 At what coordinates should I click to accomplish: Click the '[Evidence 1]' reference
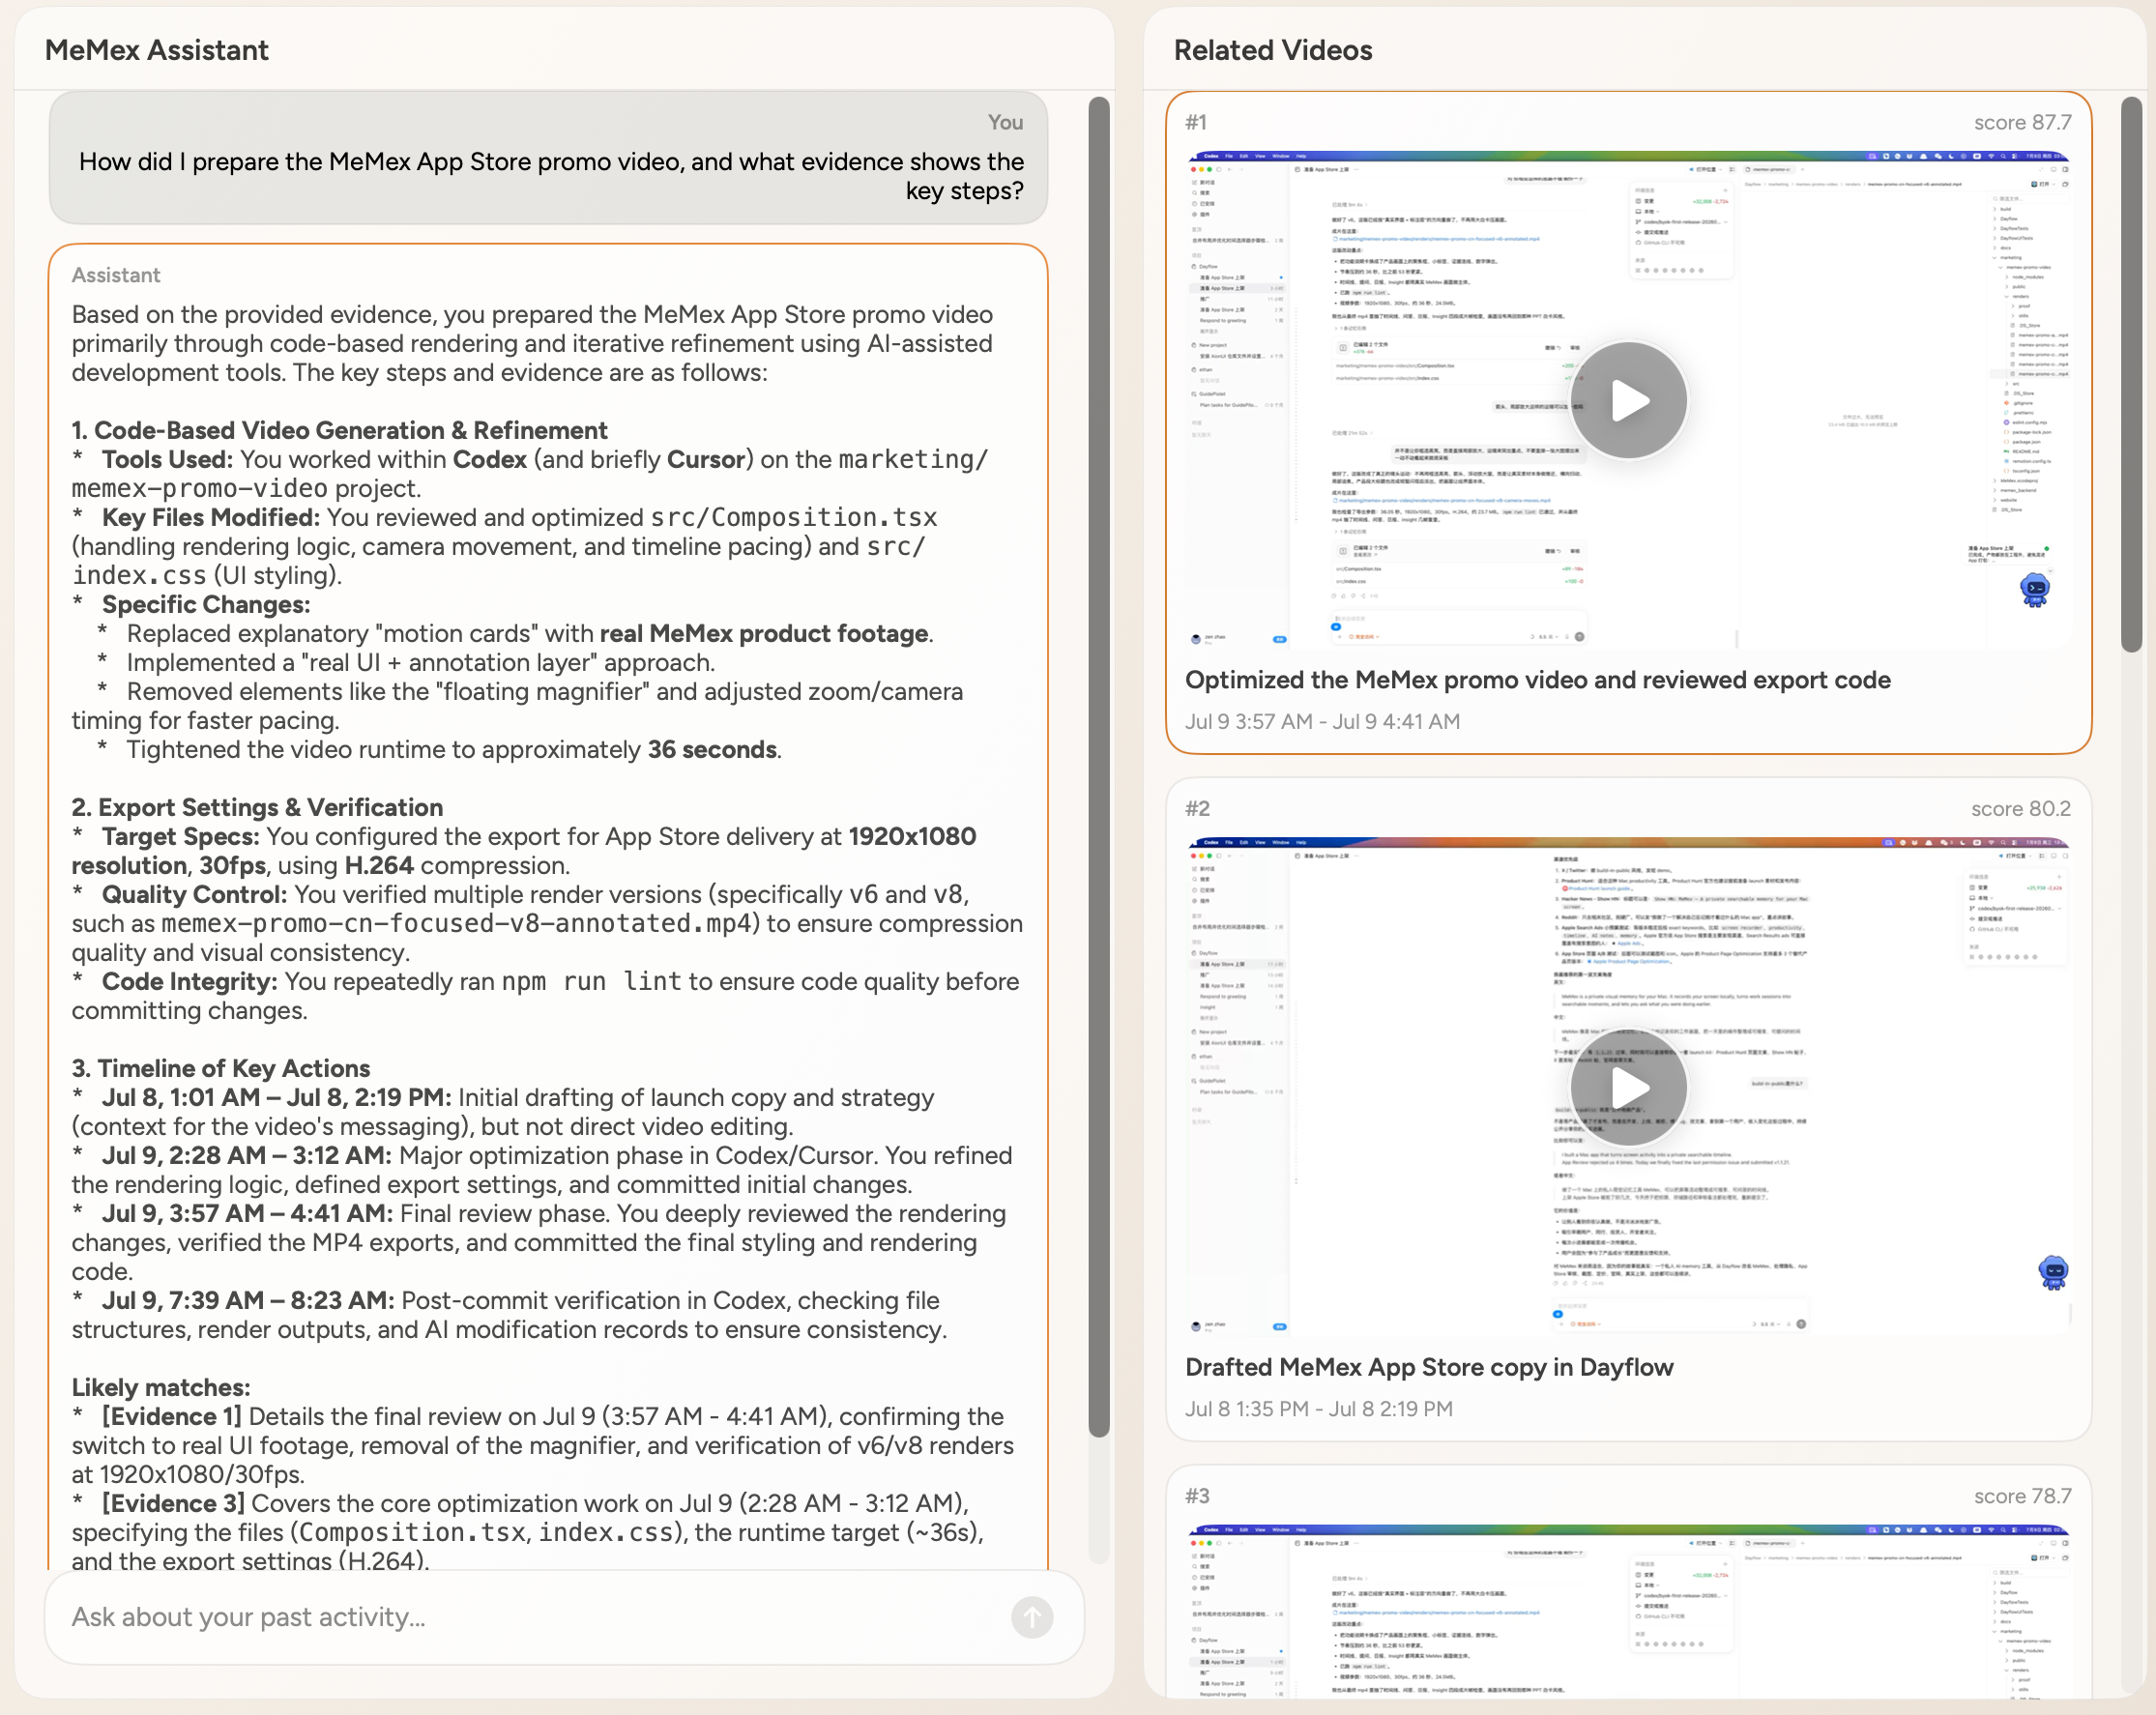[172, 1417]
